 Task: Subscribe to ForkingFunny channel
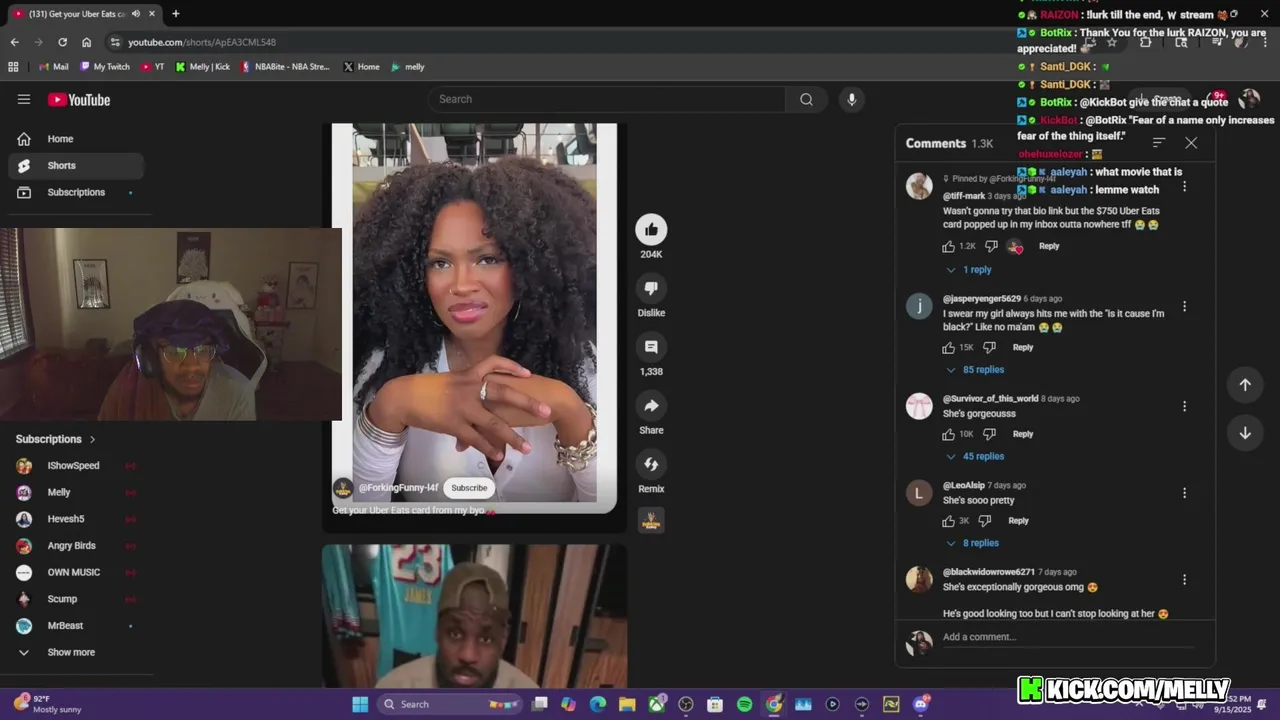click(469, 488)
